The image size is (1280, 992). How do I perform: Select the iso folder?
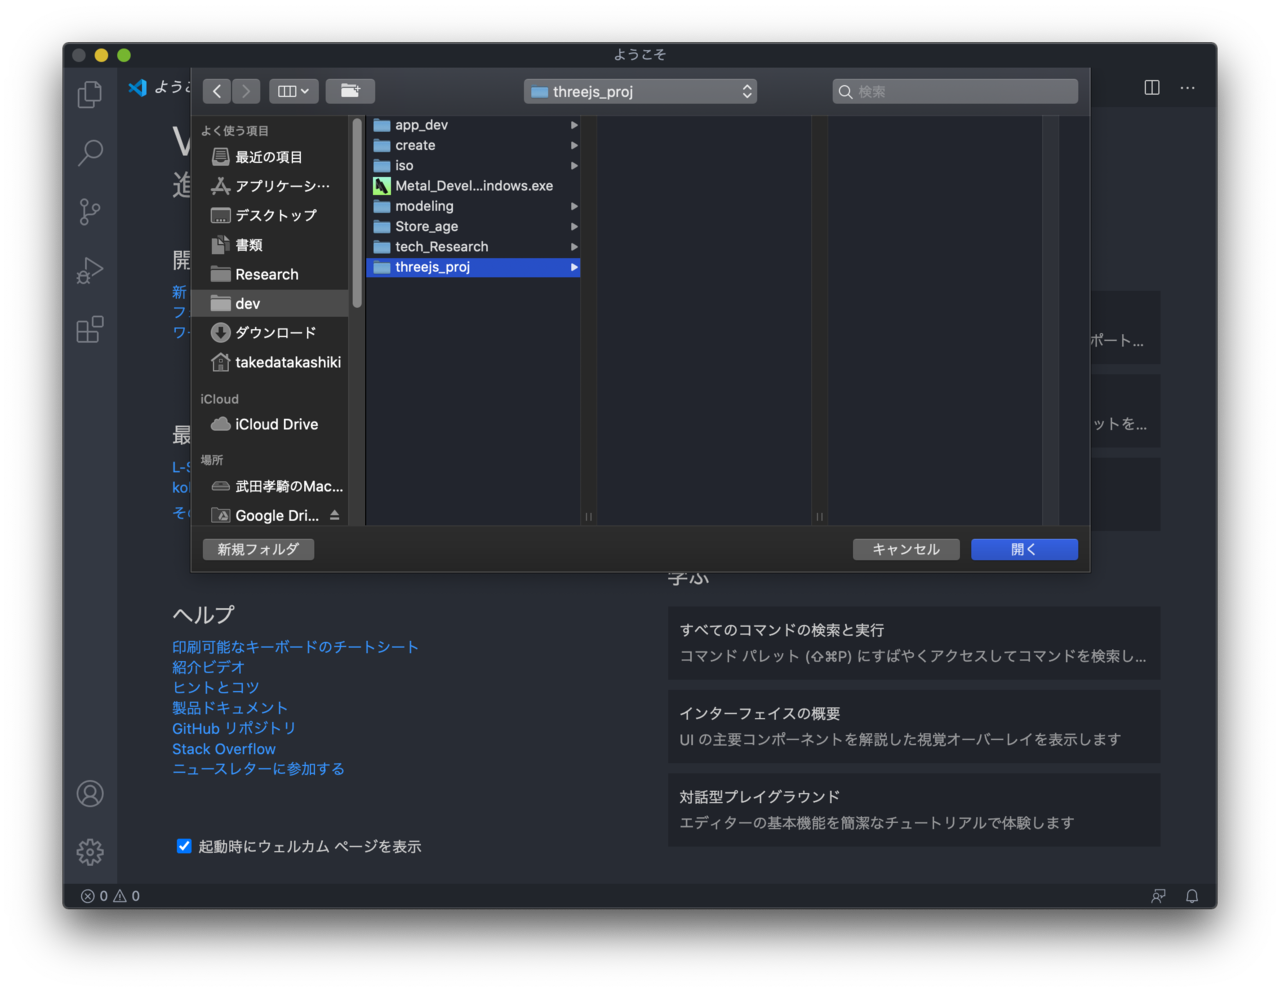point(473,165)
